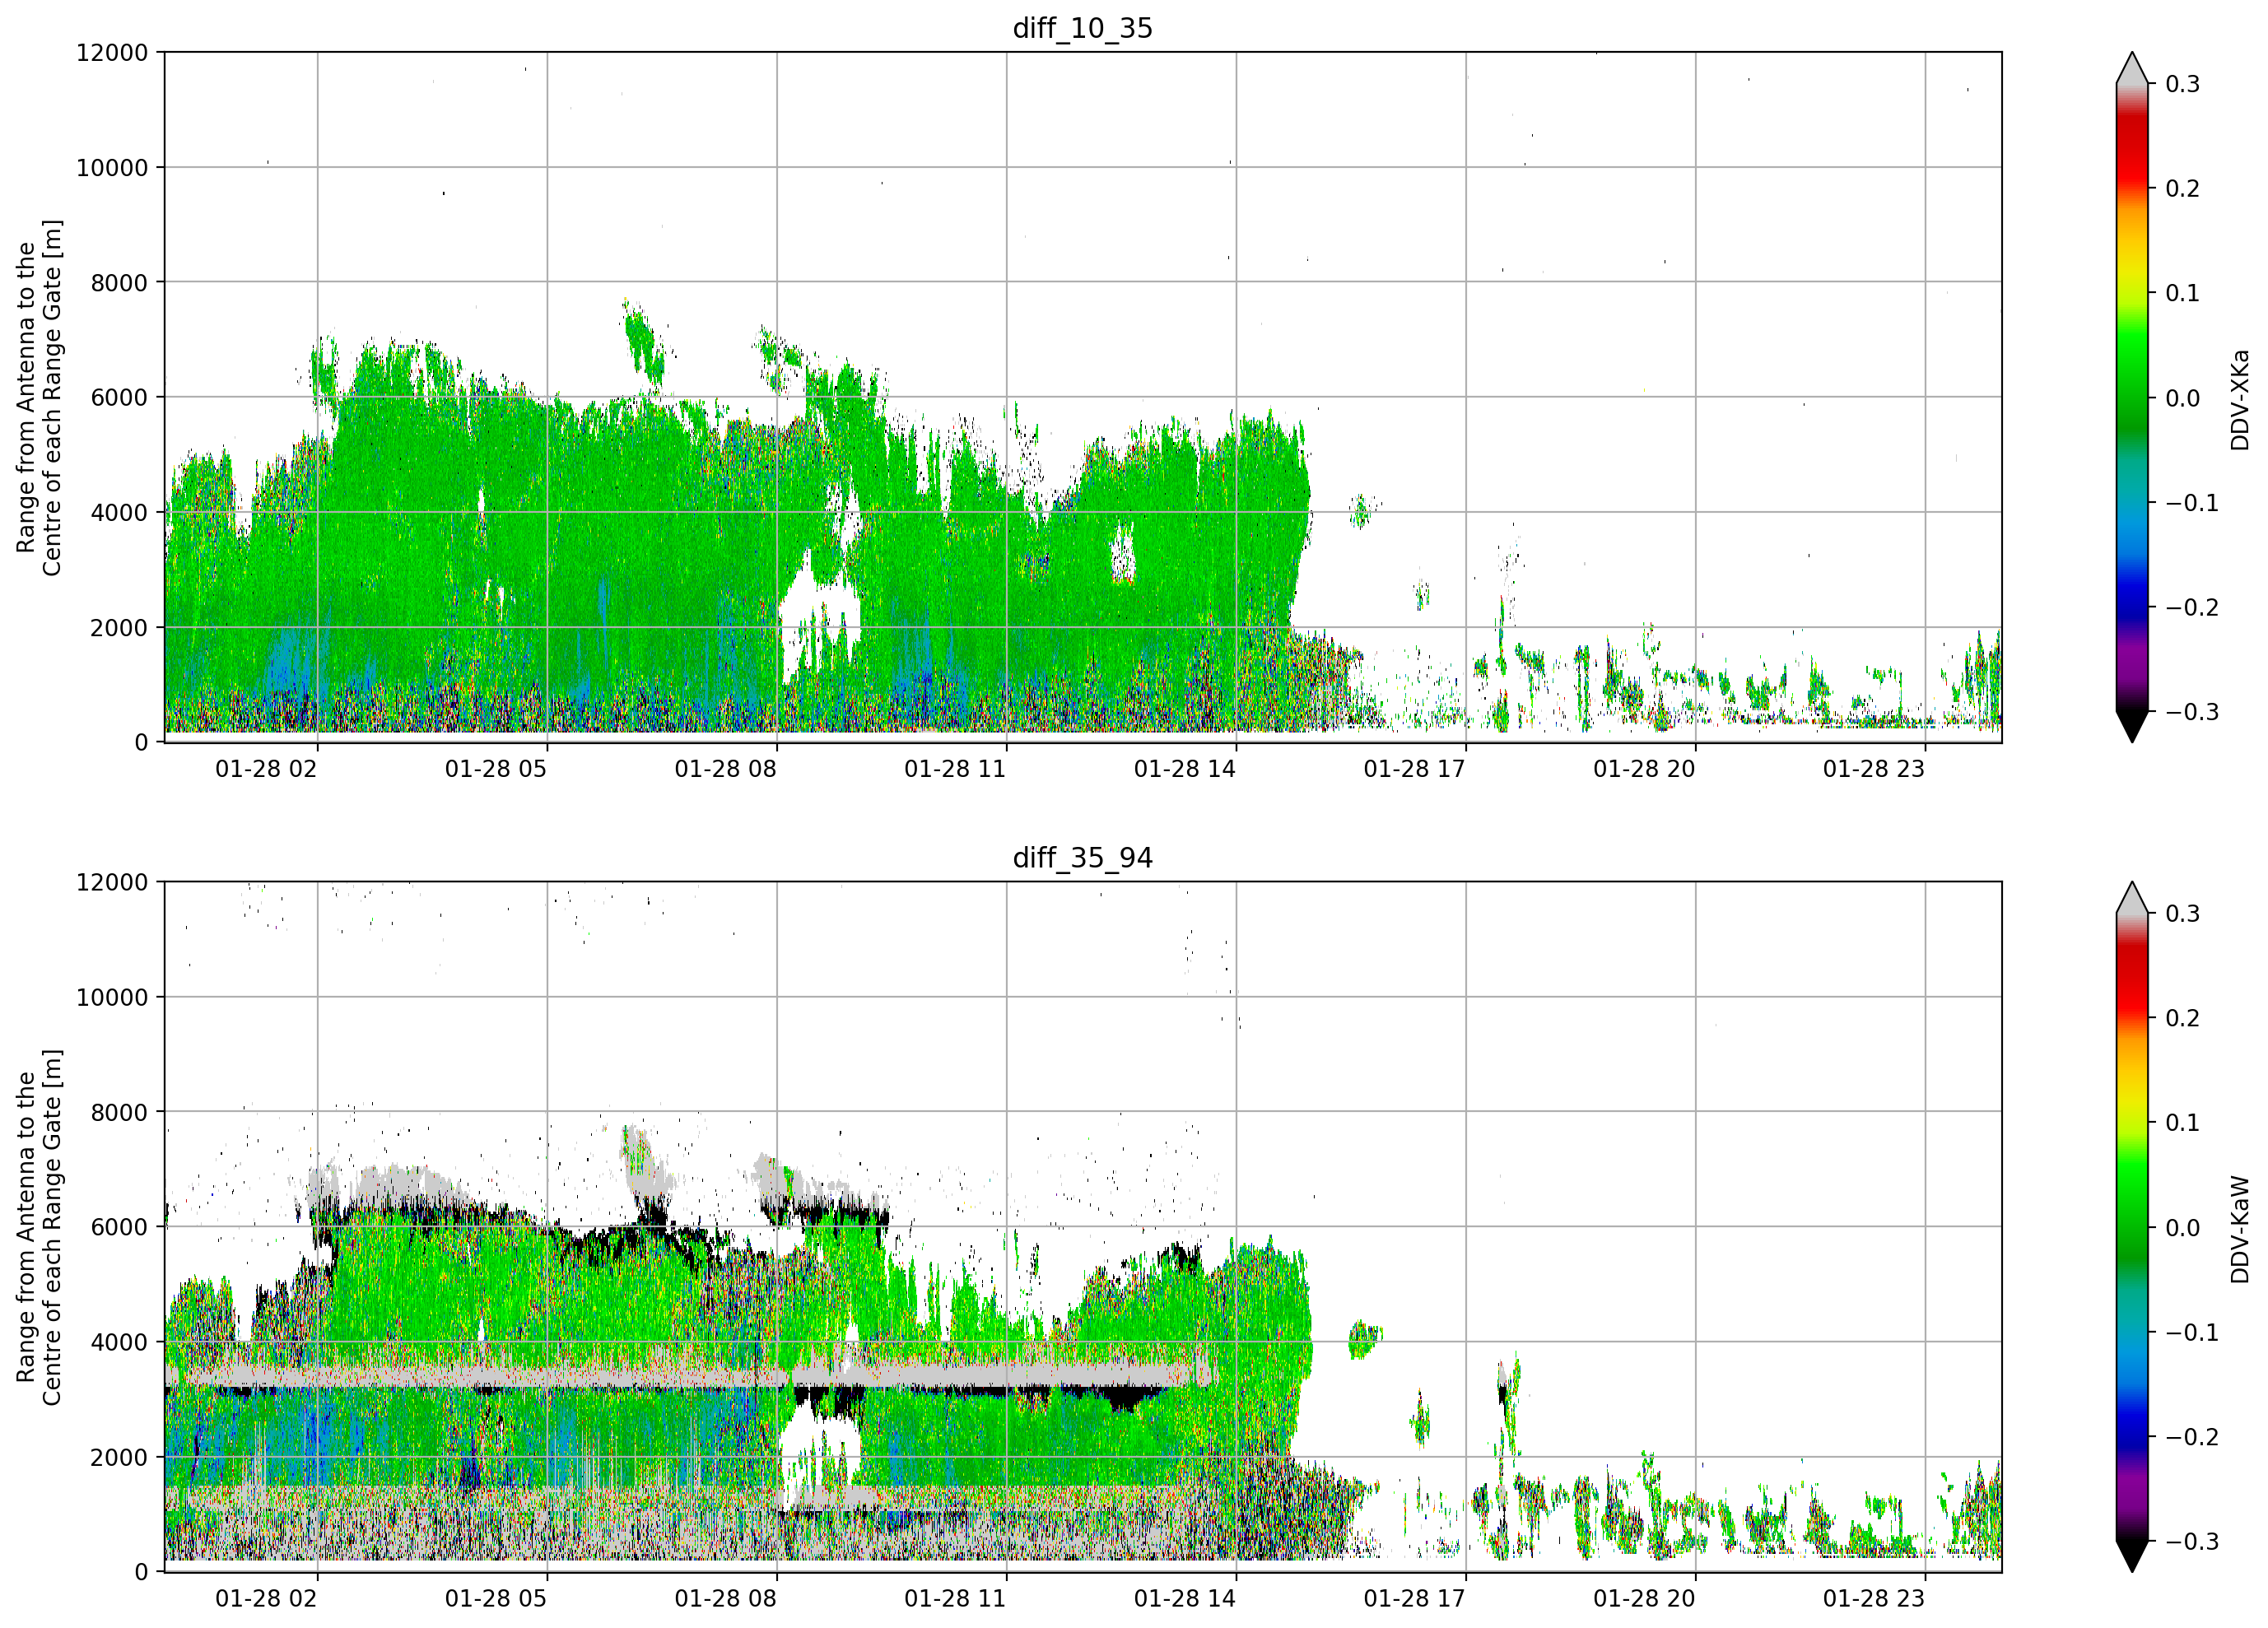Viewport: 2268px width, 1628px height.
Task: Click 01-28 17 label on bottom x-axis
Action: (x=1414, y=1598)
